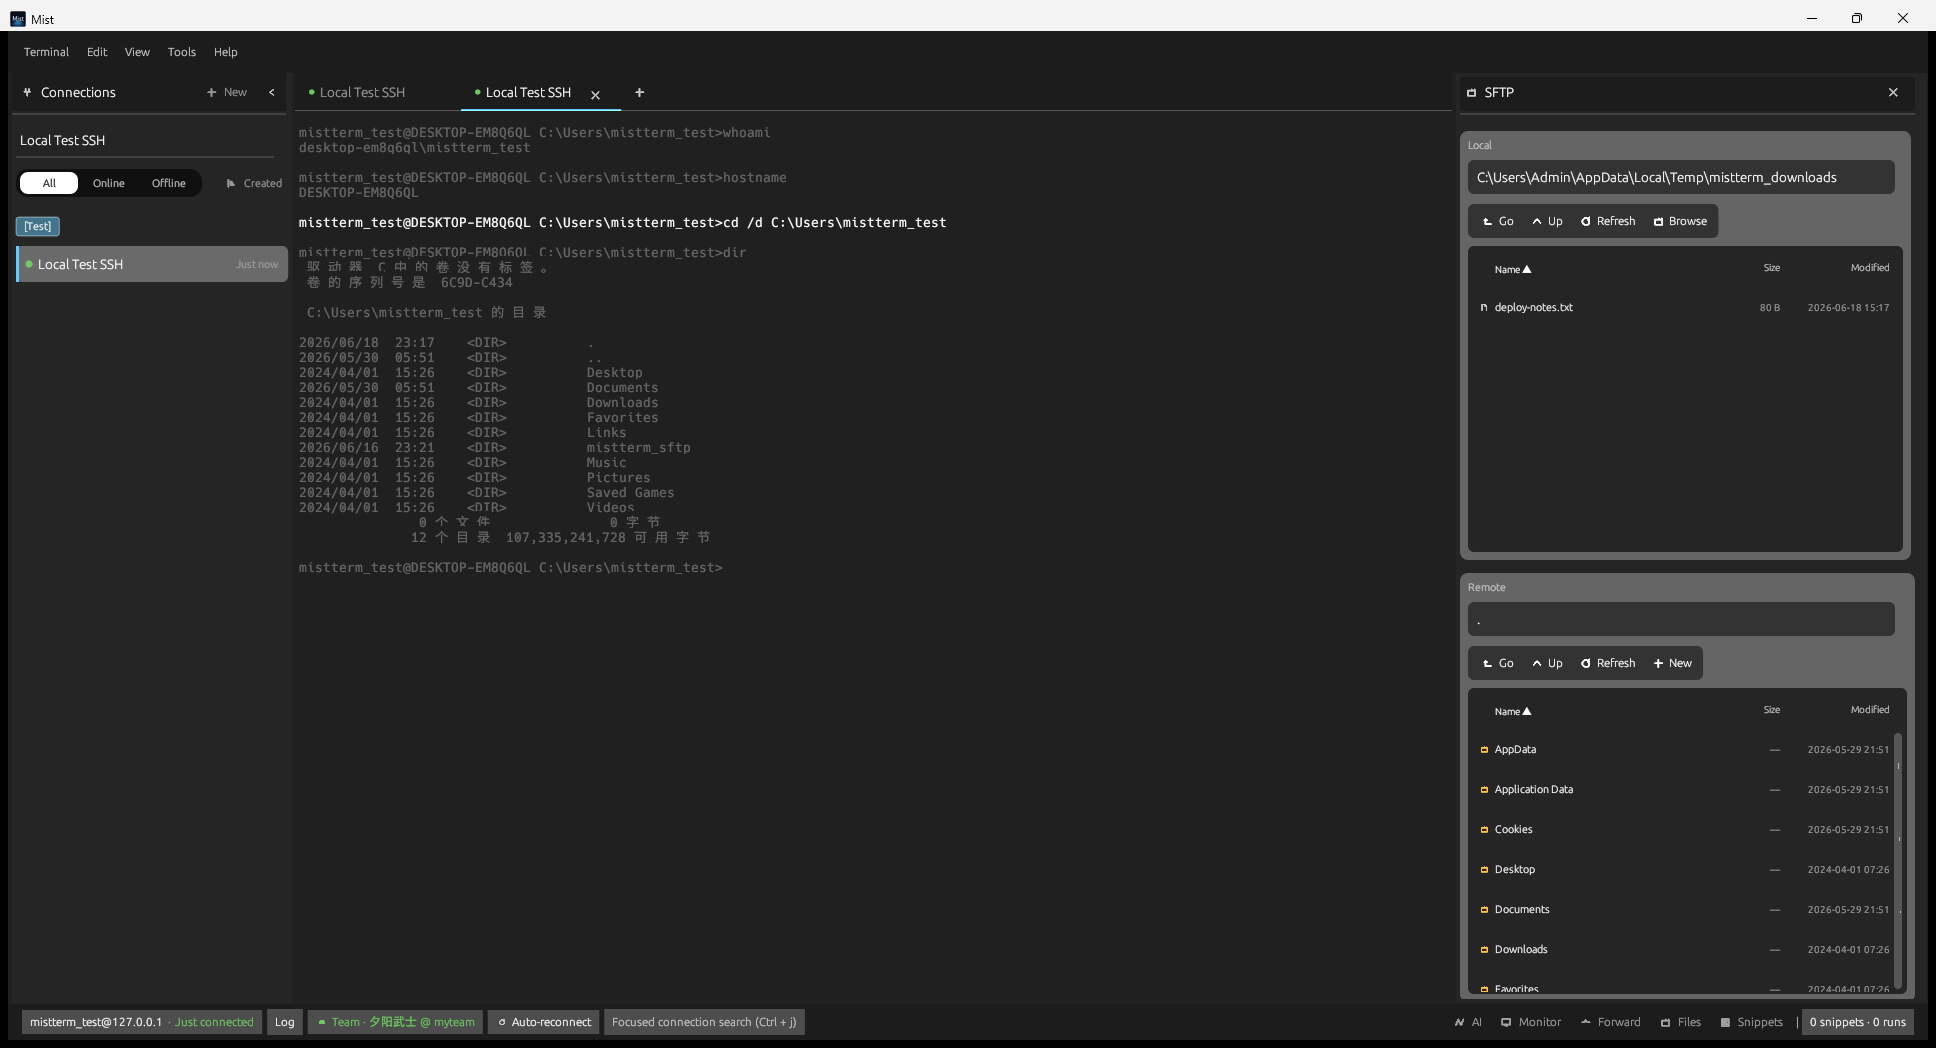Screen dimensions: 1936x1048
Task: Select the Desktop remote folder
Action: point(1683,869)
